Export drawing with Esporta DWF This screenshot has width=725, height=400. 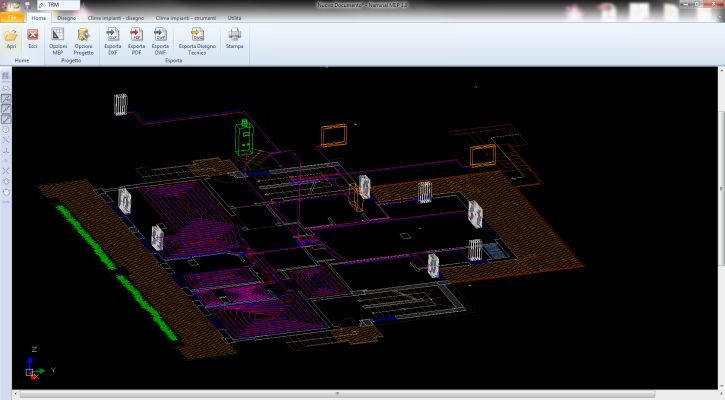pos(160,37)
